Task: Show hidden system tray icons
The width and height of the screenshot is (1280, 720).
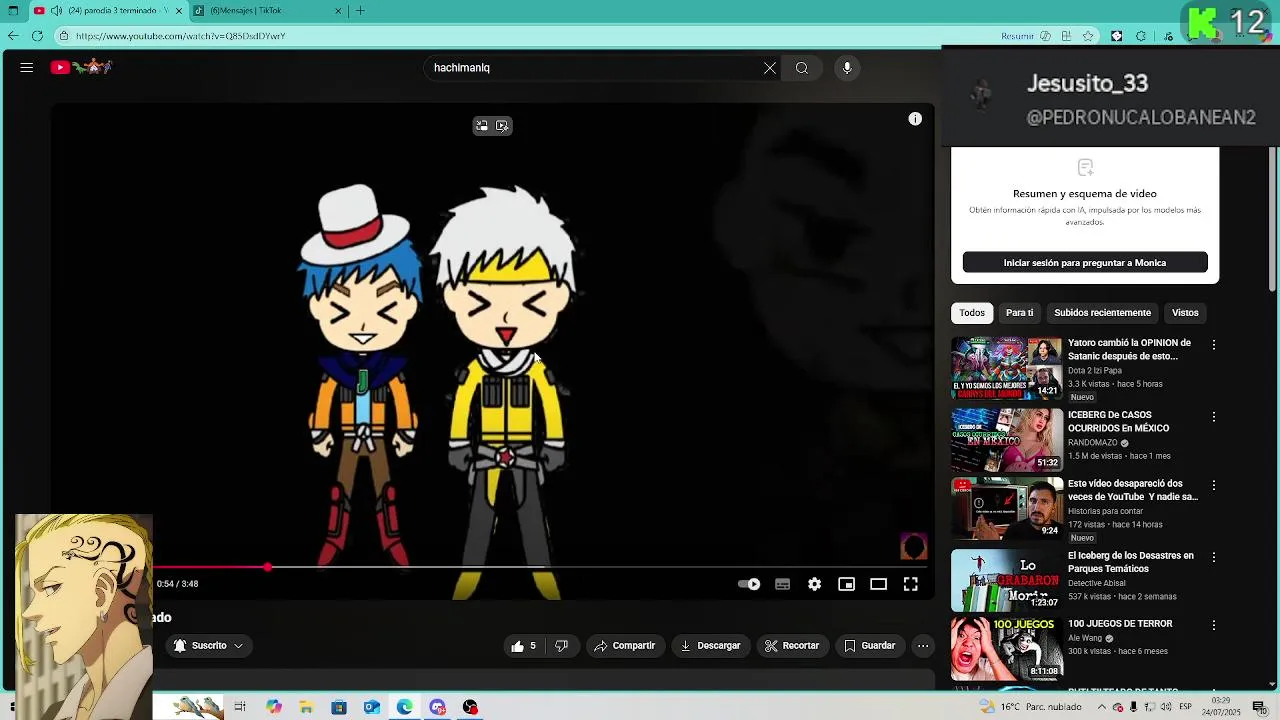Action: [x=1102, y=707]
